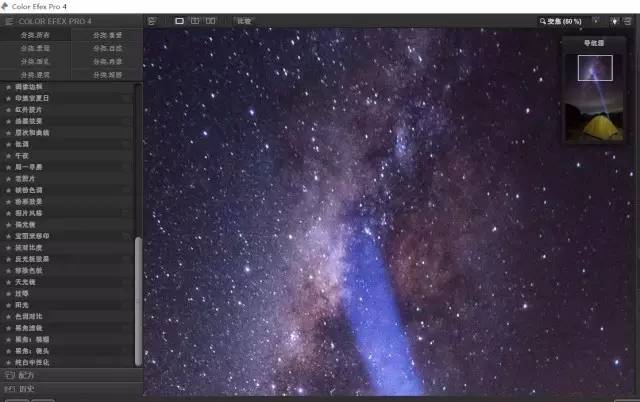Viewport: 640px width, 402px height.
Task: Select the 分类:旅游 travel category tab
Action: (x=107, y=75)
